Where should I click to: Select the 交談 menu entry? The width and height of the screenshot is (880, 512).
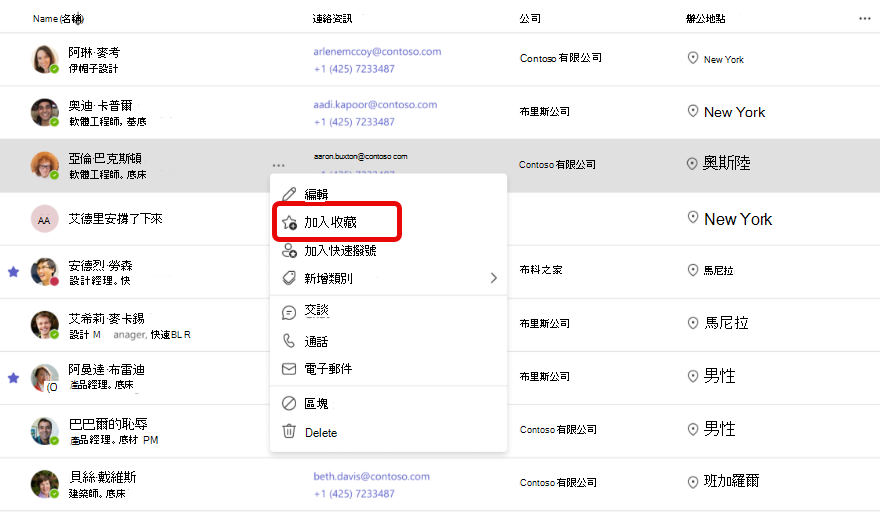pos(388,312)
